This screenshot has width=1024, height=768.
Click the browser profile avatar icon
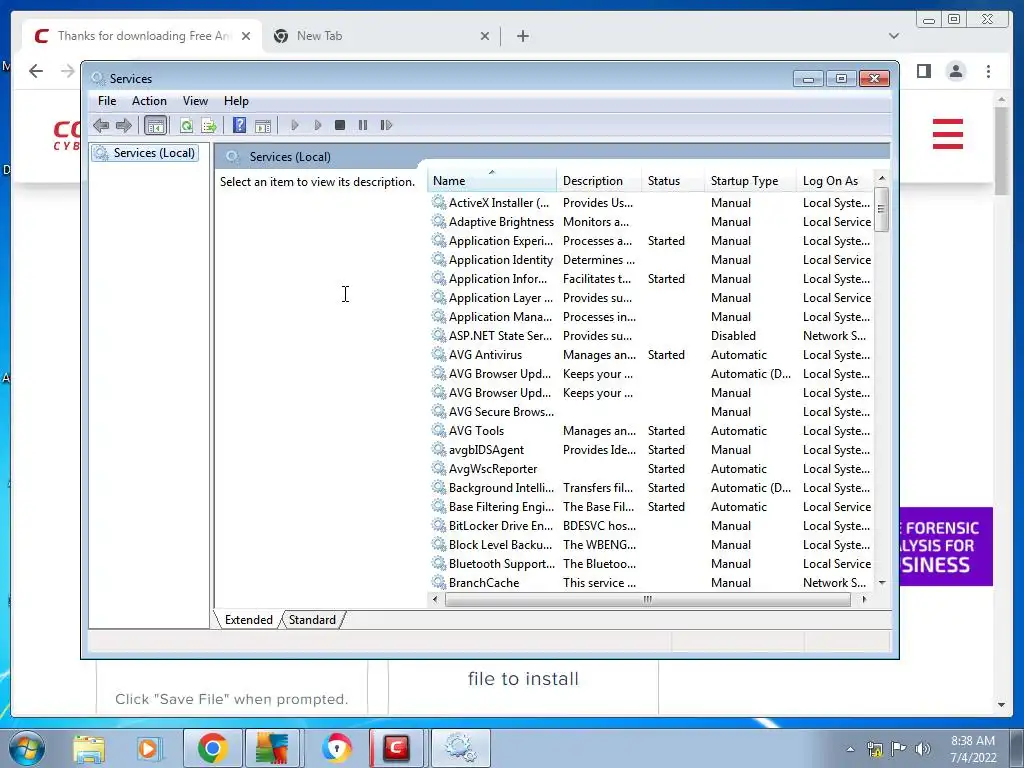955,71
